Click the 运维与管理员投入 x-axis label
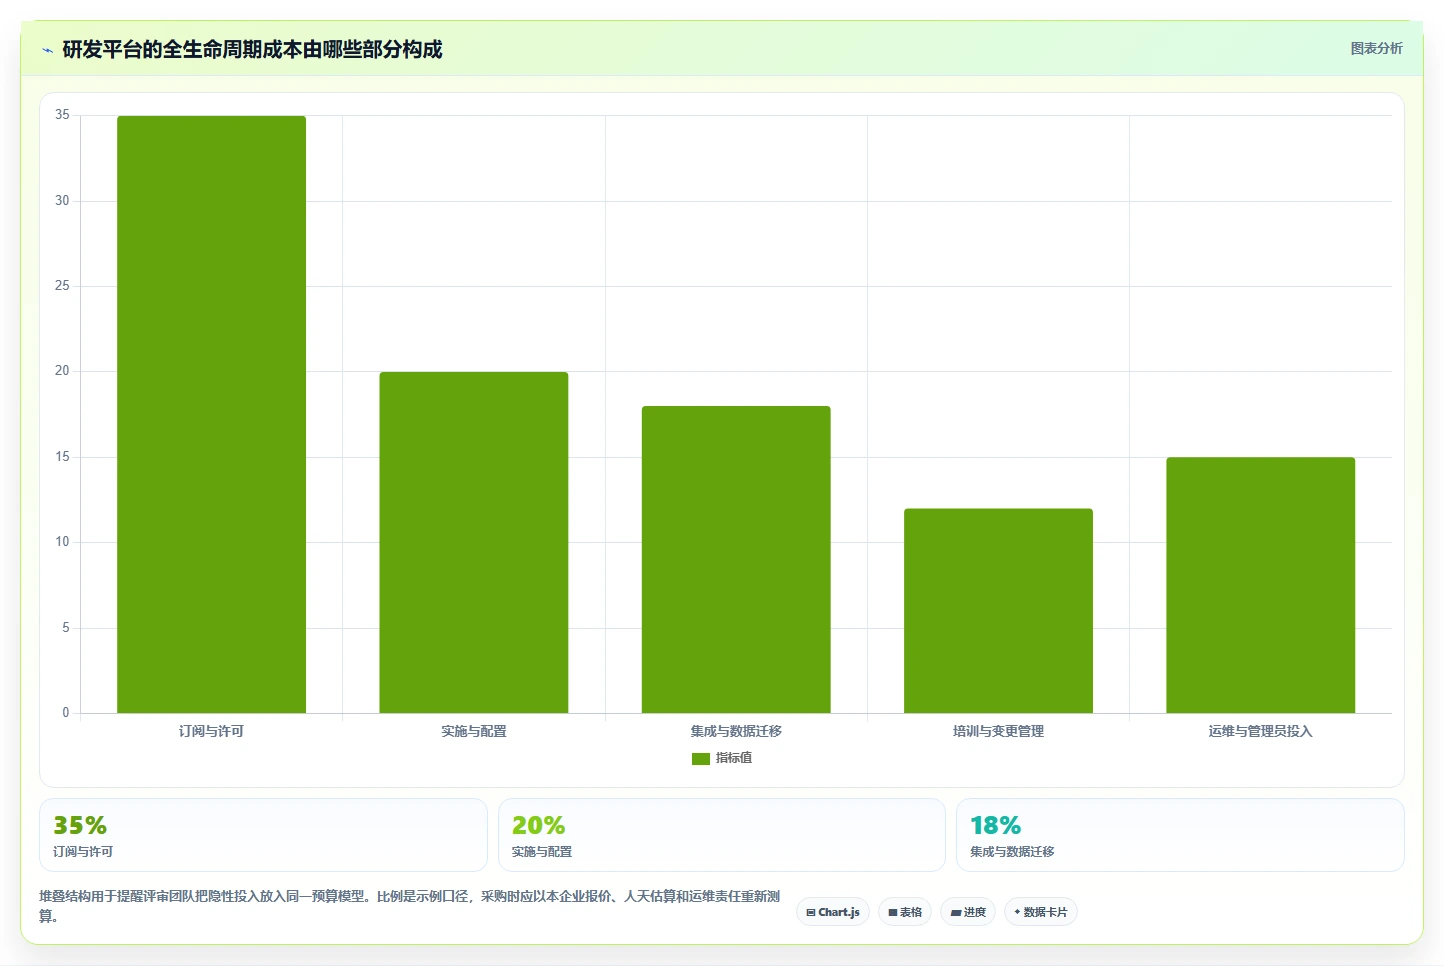 1260,732
